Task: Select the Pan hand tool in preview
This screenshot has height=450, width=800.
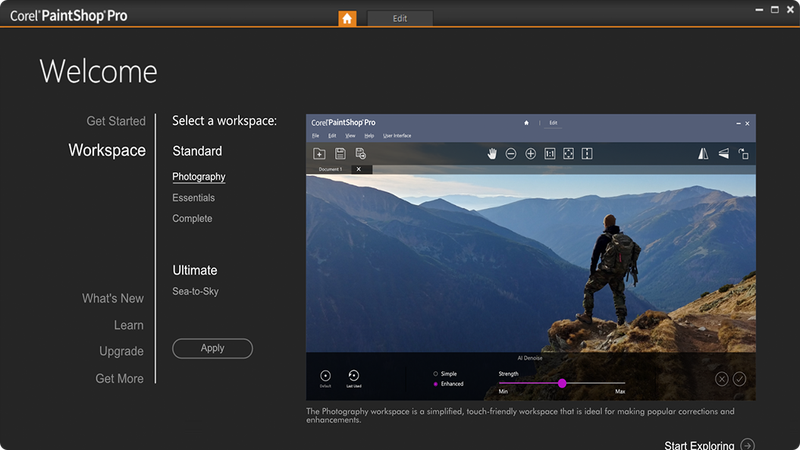Action: (x=492, y=154)
